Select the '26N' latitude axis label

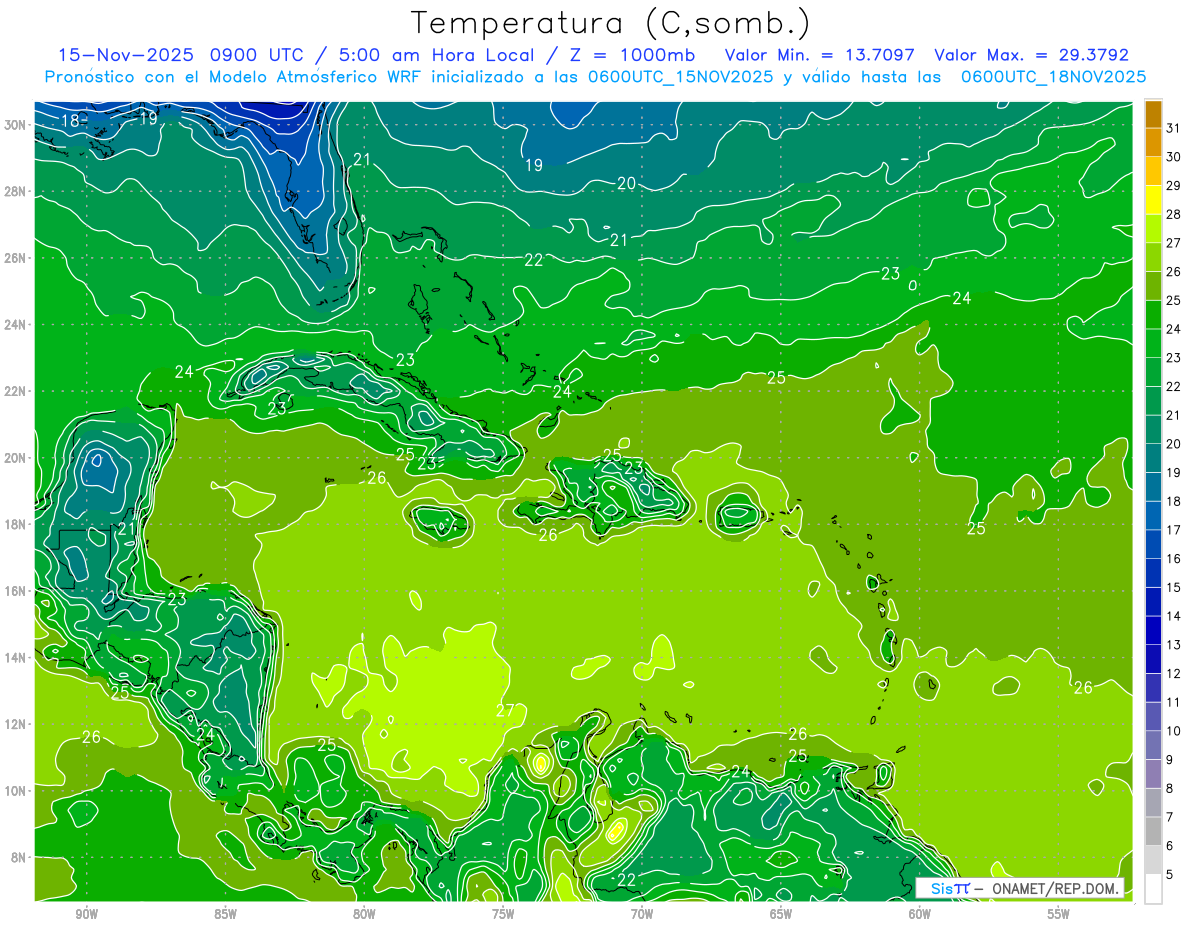click(x=17, y=258)
